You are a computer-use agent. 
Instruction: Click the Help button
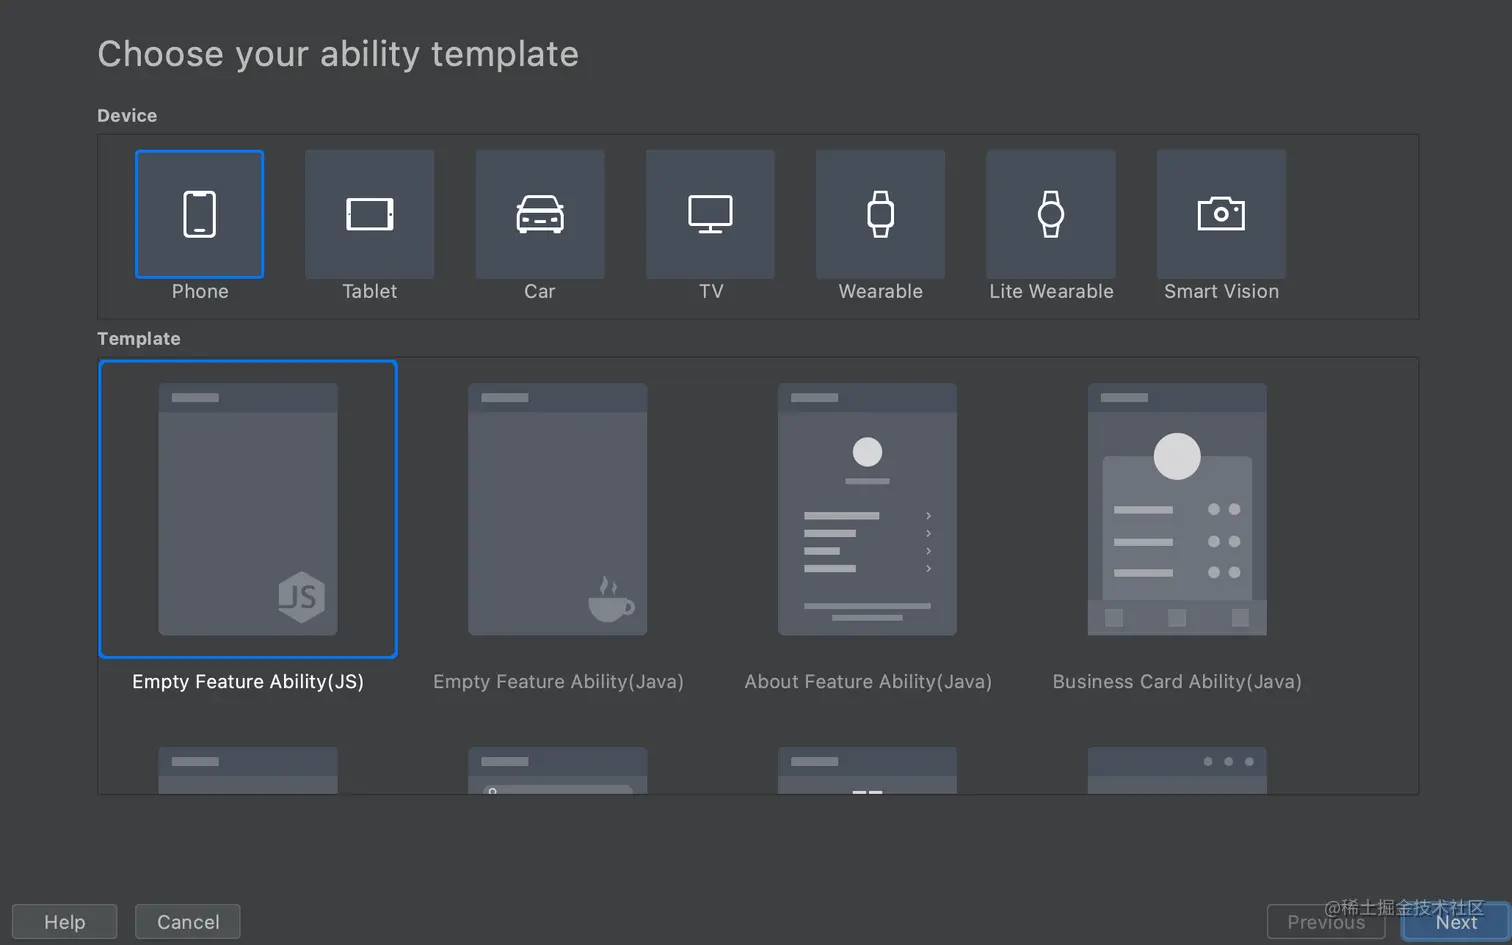click(x=65, y=922)
